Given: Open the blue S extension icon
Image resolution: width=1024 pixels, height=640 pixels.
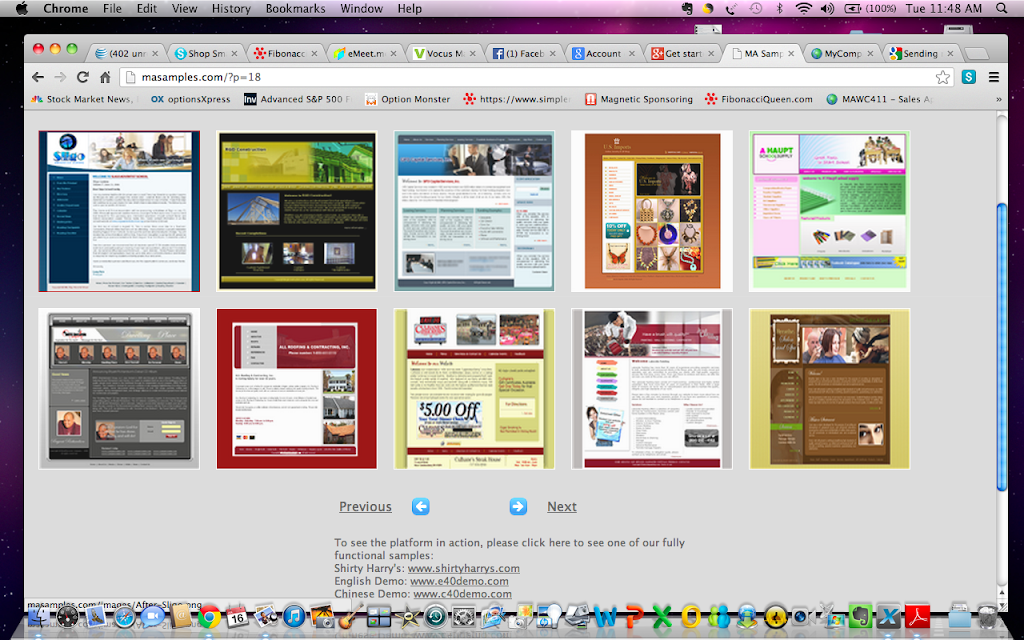Looking at the screenshot, I should [x=968, y=77].
